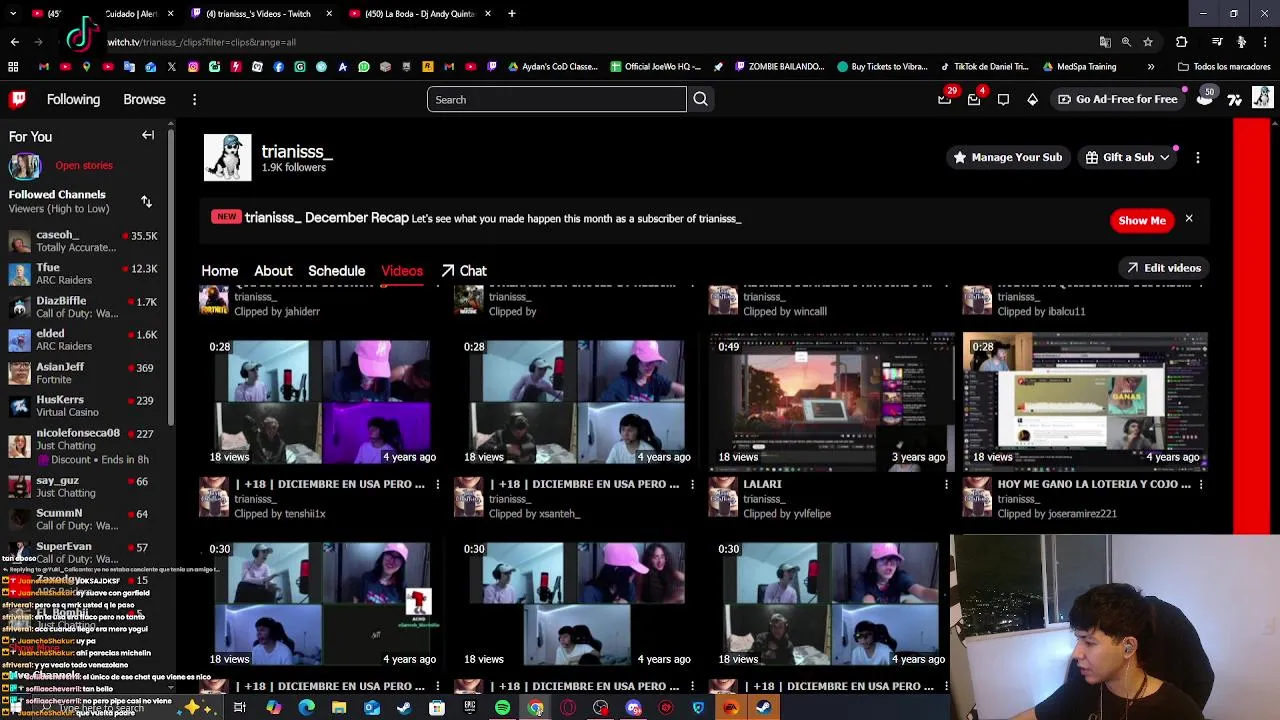Open Todos los marcadores folder

click(1224, 67)
